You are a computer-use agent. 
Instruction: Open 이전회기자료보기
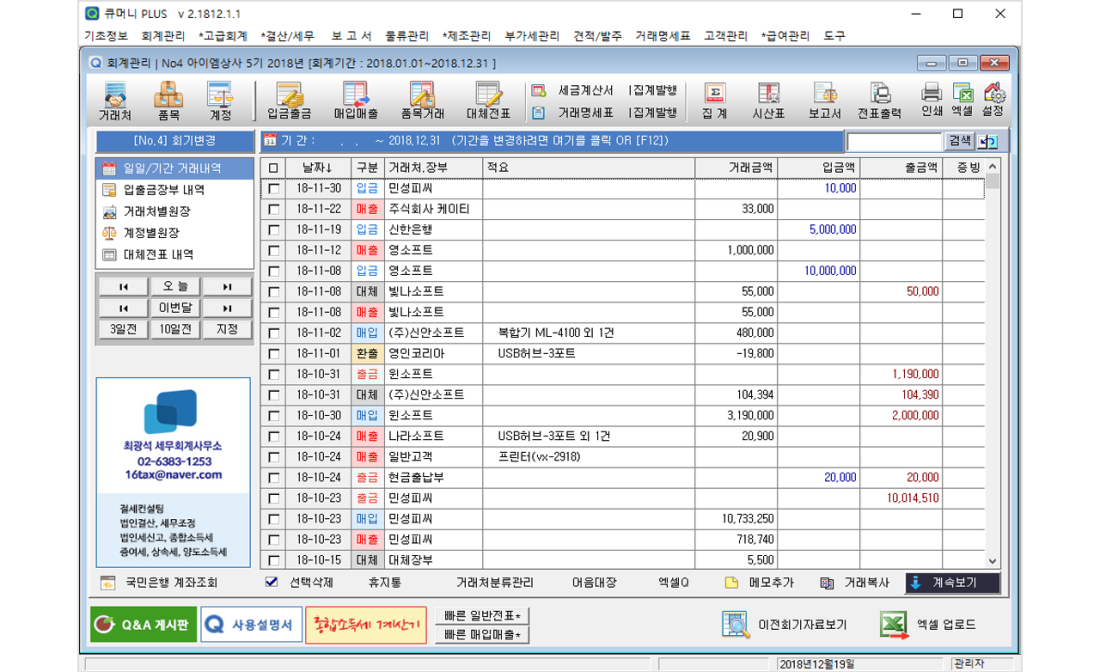click(x=784, y=624)
